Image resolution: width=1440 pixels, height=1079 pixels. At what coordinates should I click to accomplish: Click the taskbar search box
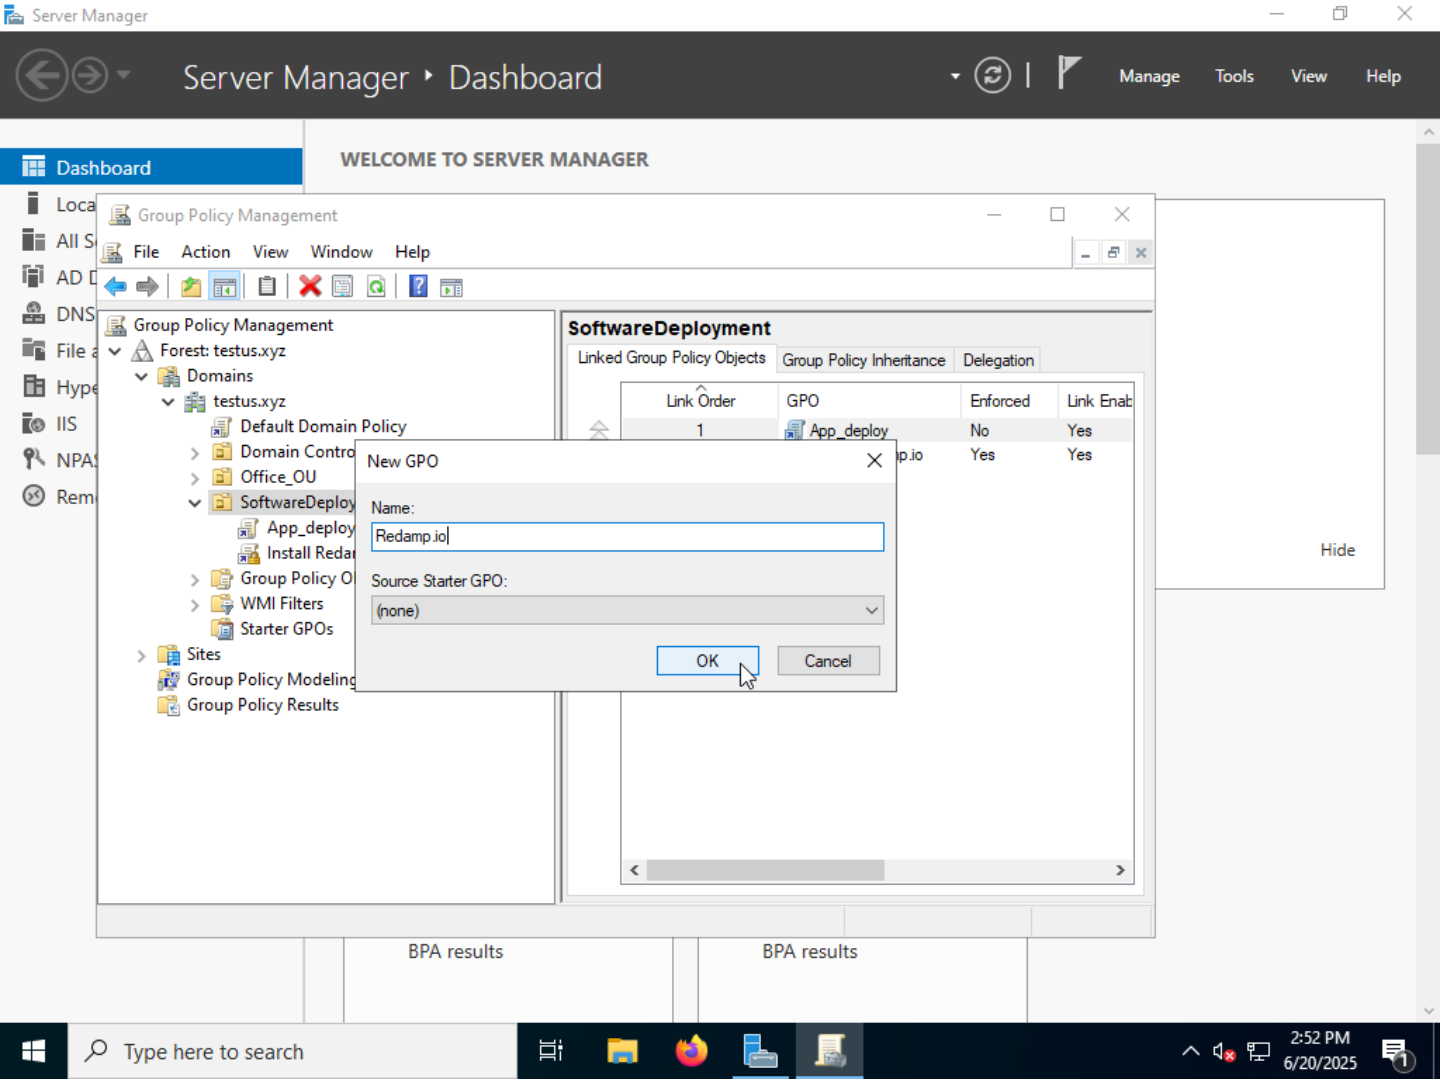click(292, 1051)
